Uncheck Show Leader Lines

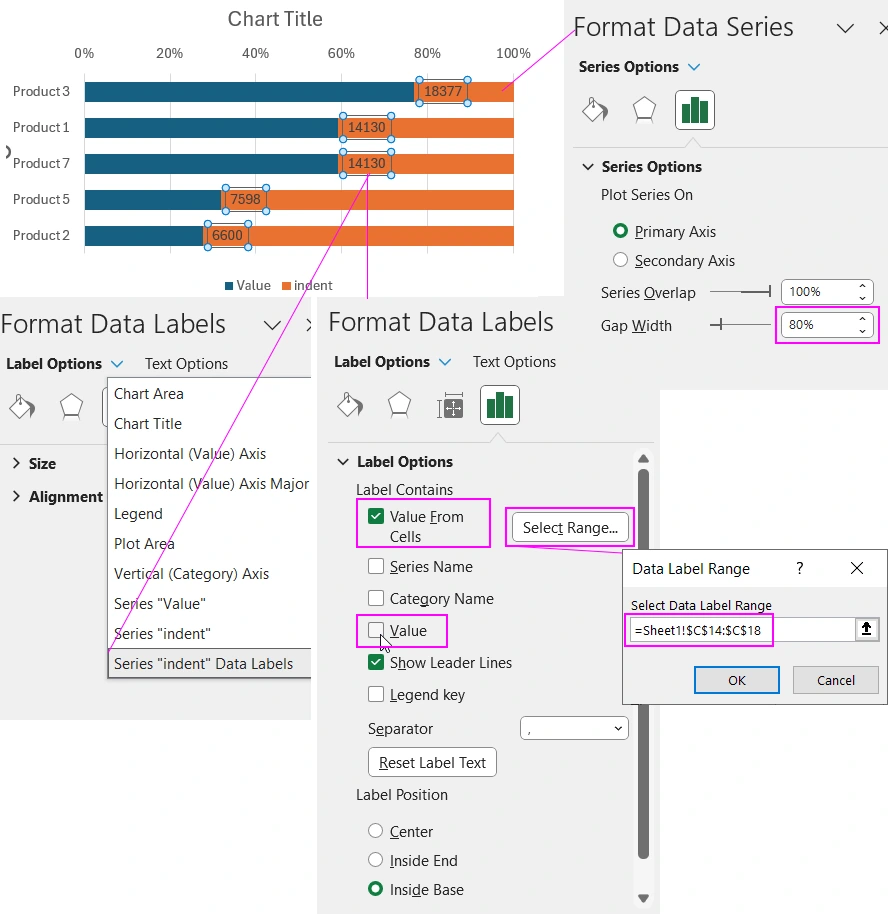377,662
